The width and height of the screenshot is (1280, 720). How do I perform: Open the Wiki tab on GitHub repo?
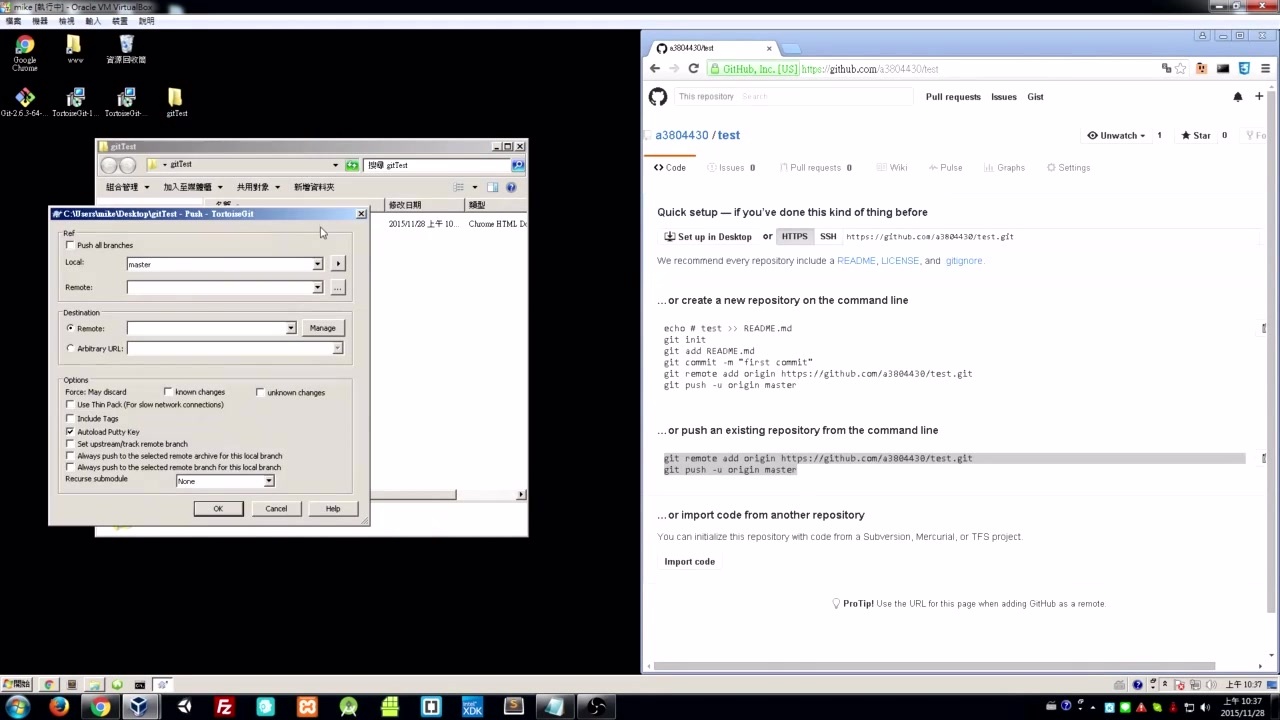tap(892, 168)
